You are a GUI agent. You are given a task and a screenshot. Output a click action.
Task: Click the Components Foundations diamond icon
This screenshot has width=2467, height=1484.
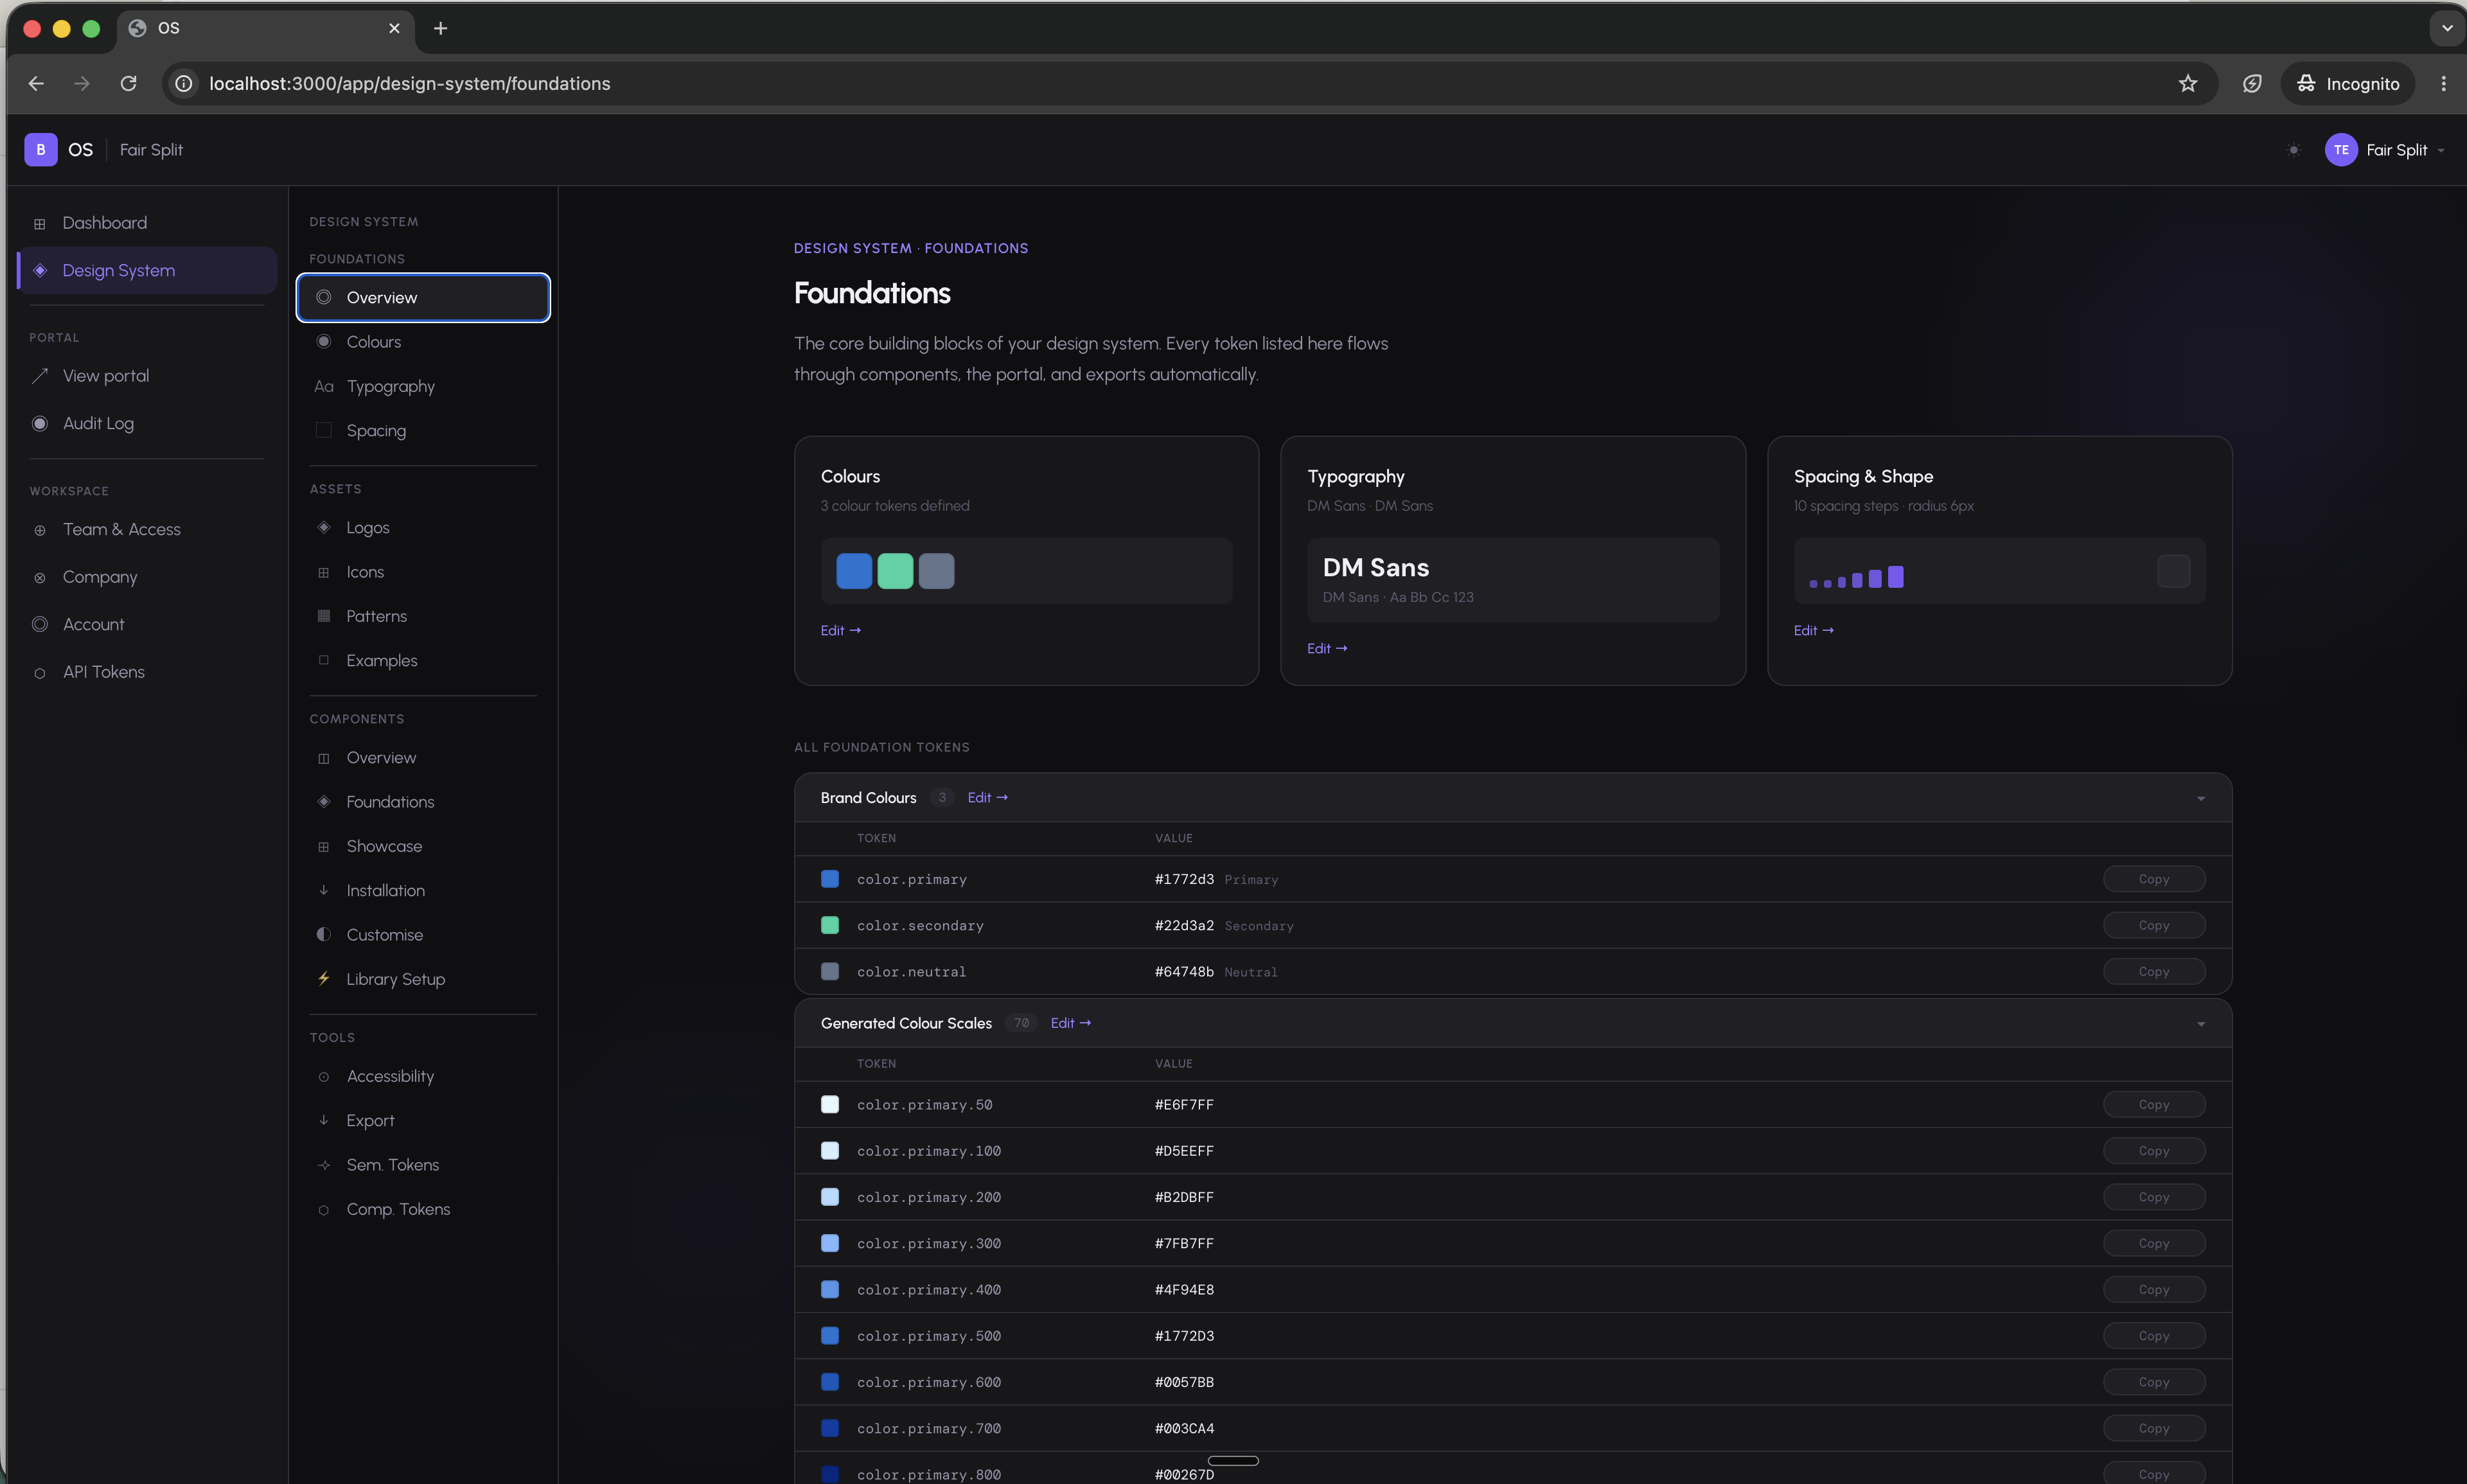324,801
